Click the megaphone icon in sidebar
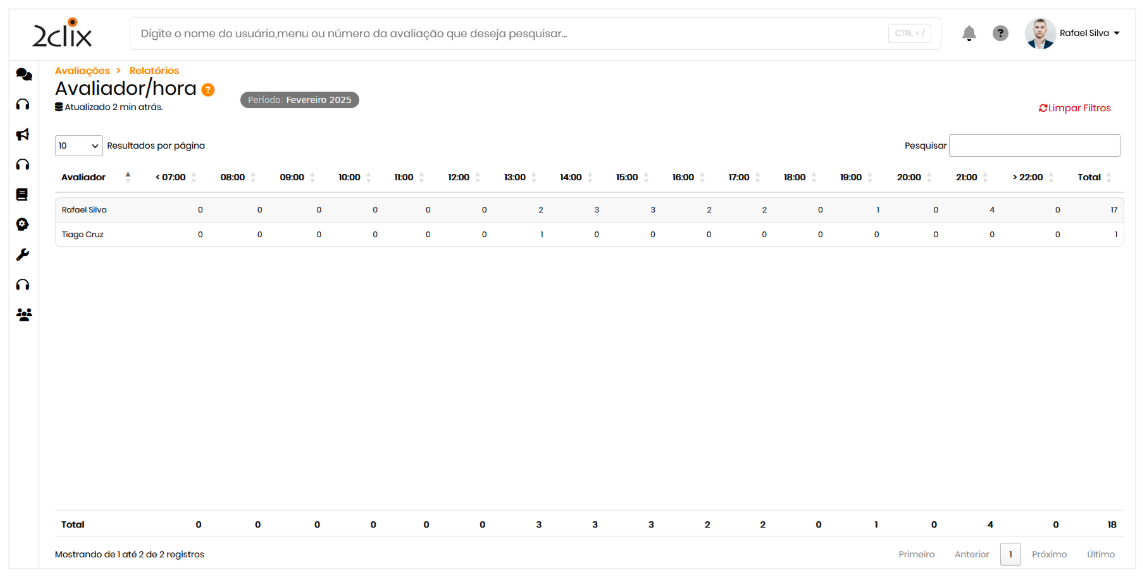 coord(23,134)
